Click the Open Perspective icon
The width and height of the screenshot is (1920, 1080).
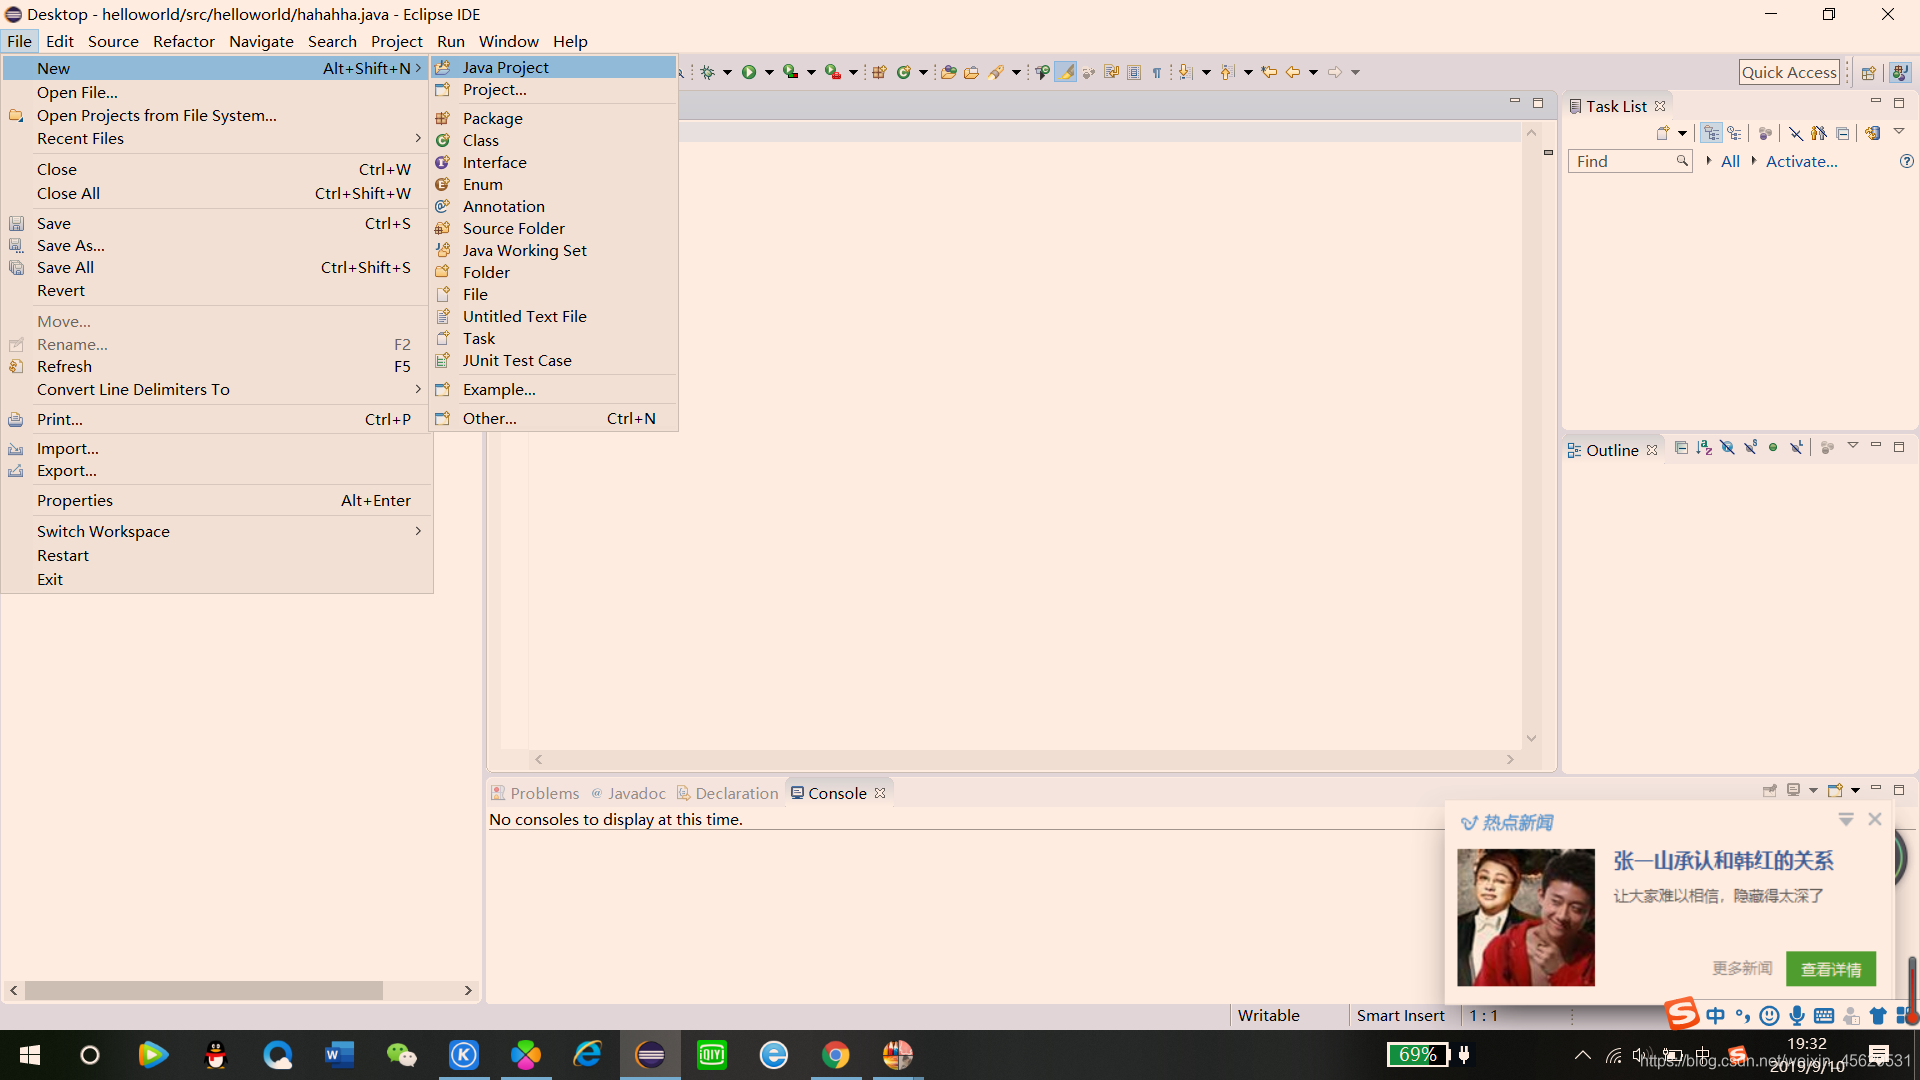pyautogui.click(x=1868, y=72)
